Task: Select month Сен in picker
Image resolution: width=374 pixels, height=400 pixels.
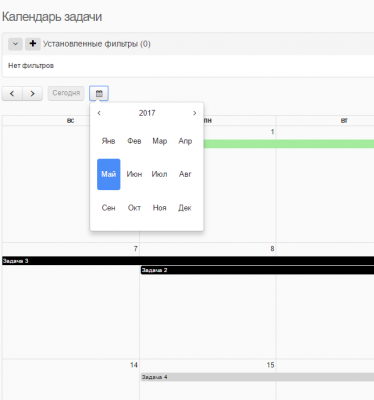Action: 108,208
